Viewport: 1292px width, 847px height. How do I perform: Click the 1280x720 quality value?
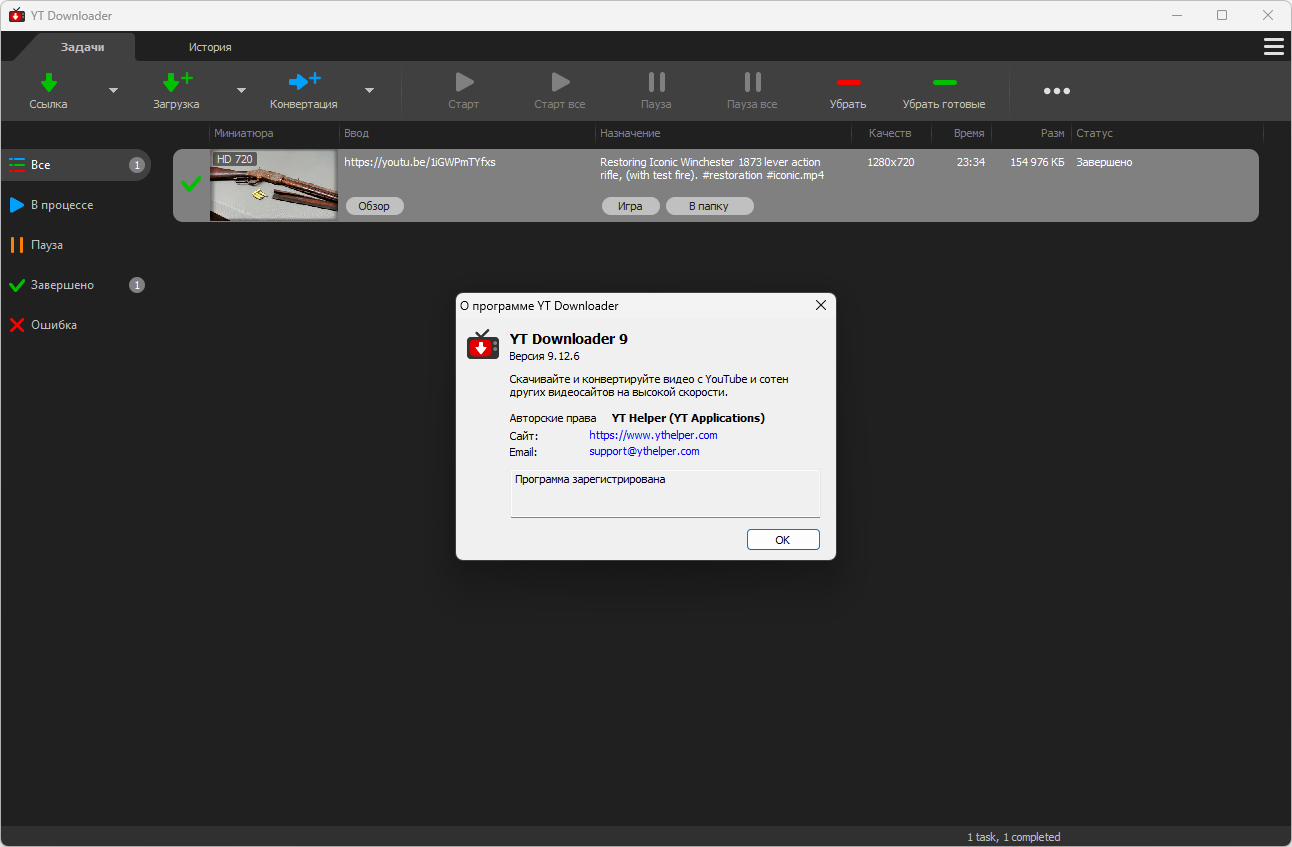[x=891, y=162]
